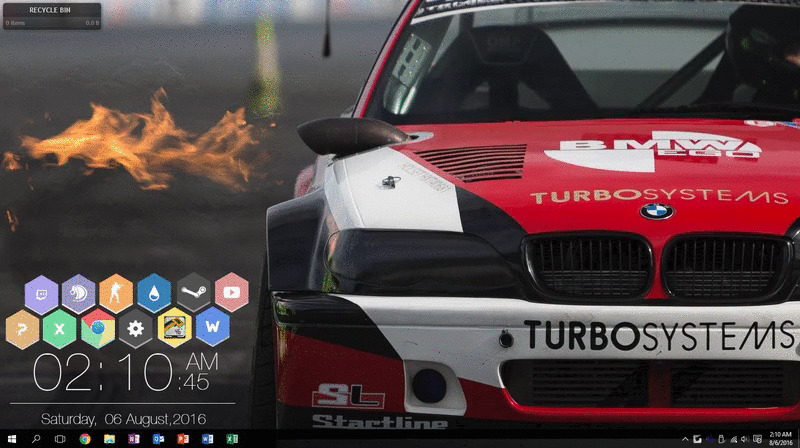This screenshot has height=448, width=800.
Task: Open the network signal tray icon
Action: (x=734, y=439)
